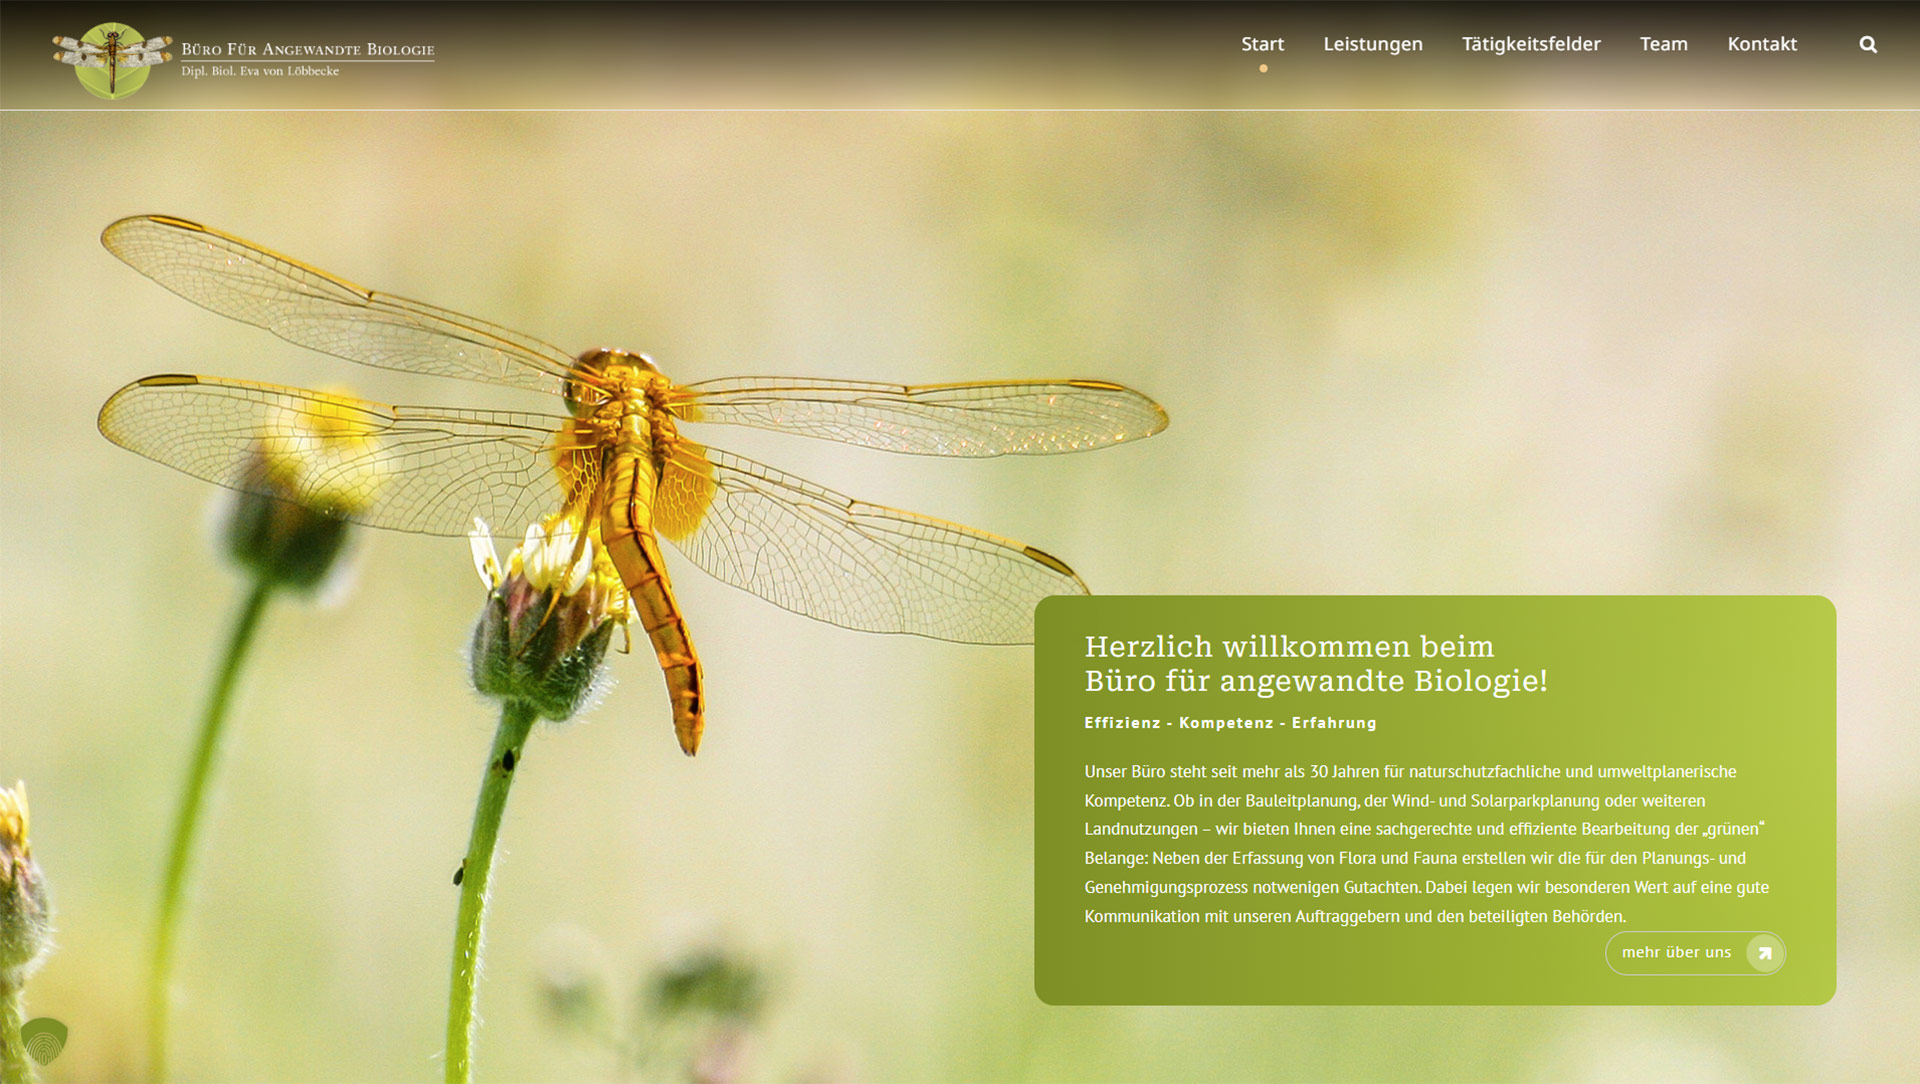Click the 'Büro für Angewandte Biologie' logo text
This screenshot has height=1084, width=1920.
[307, 49]
